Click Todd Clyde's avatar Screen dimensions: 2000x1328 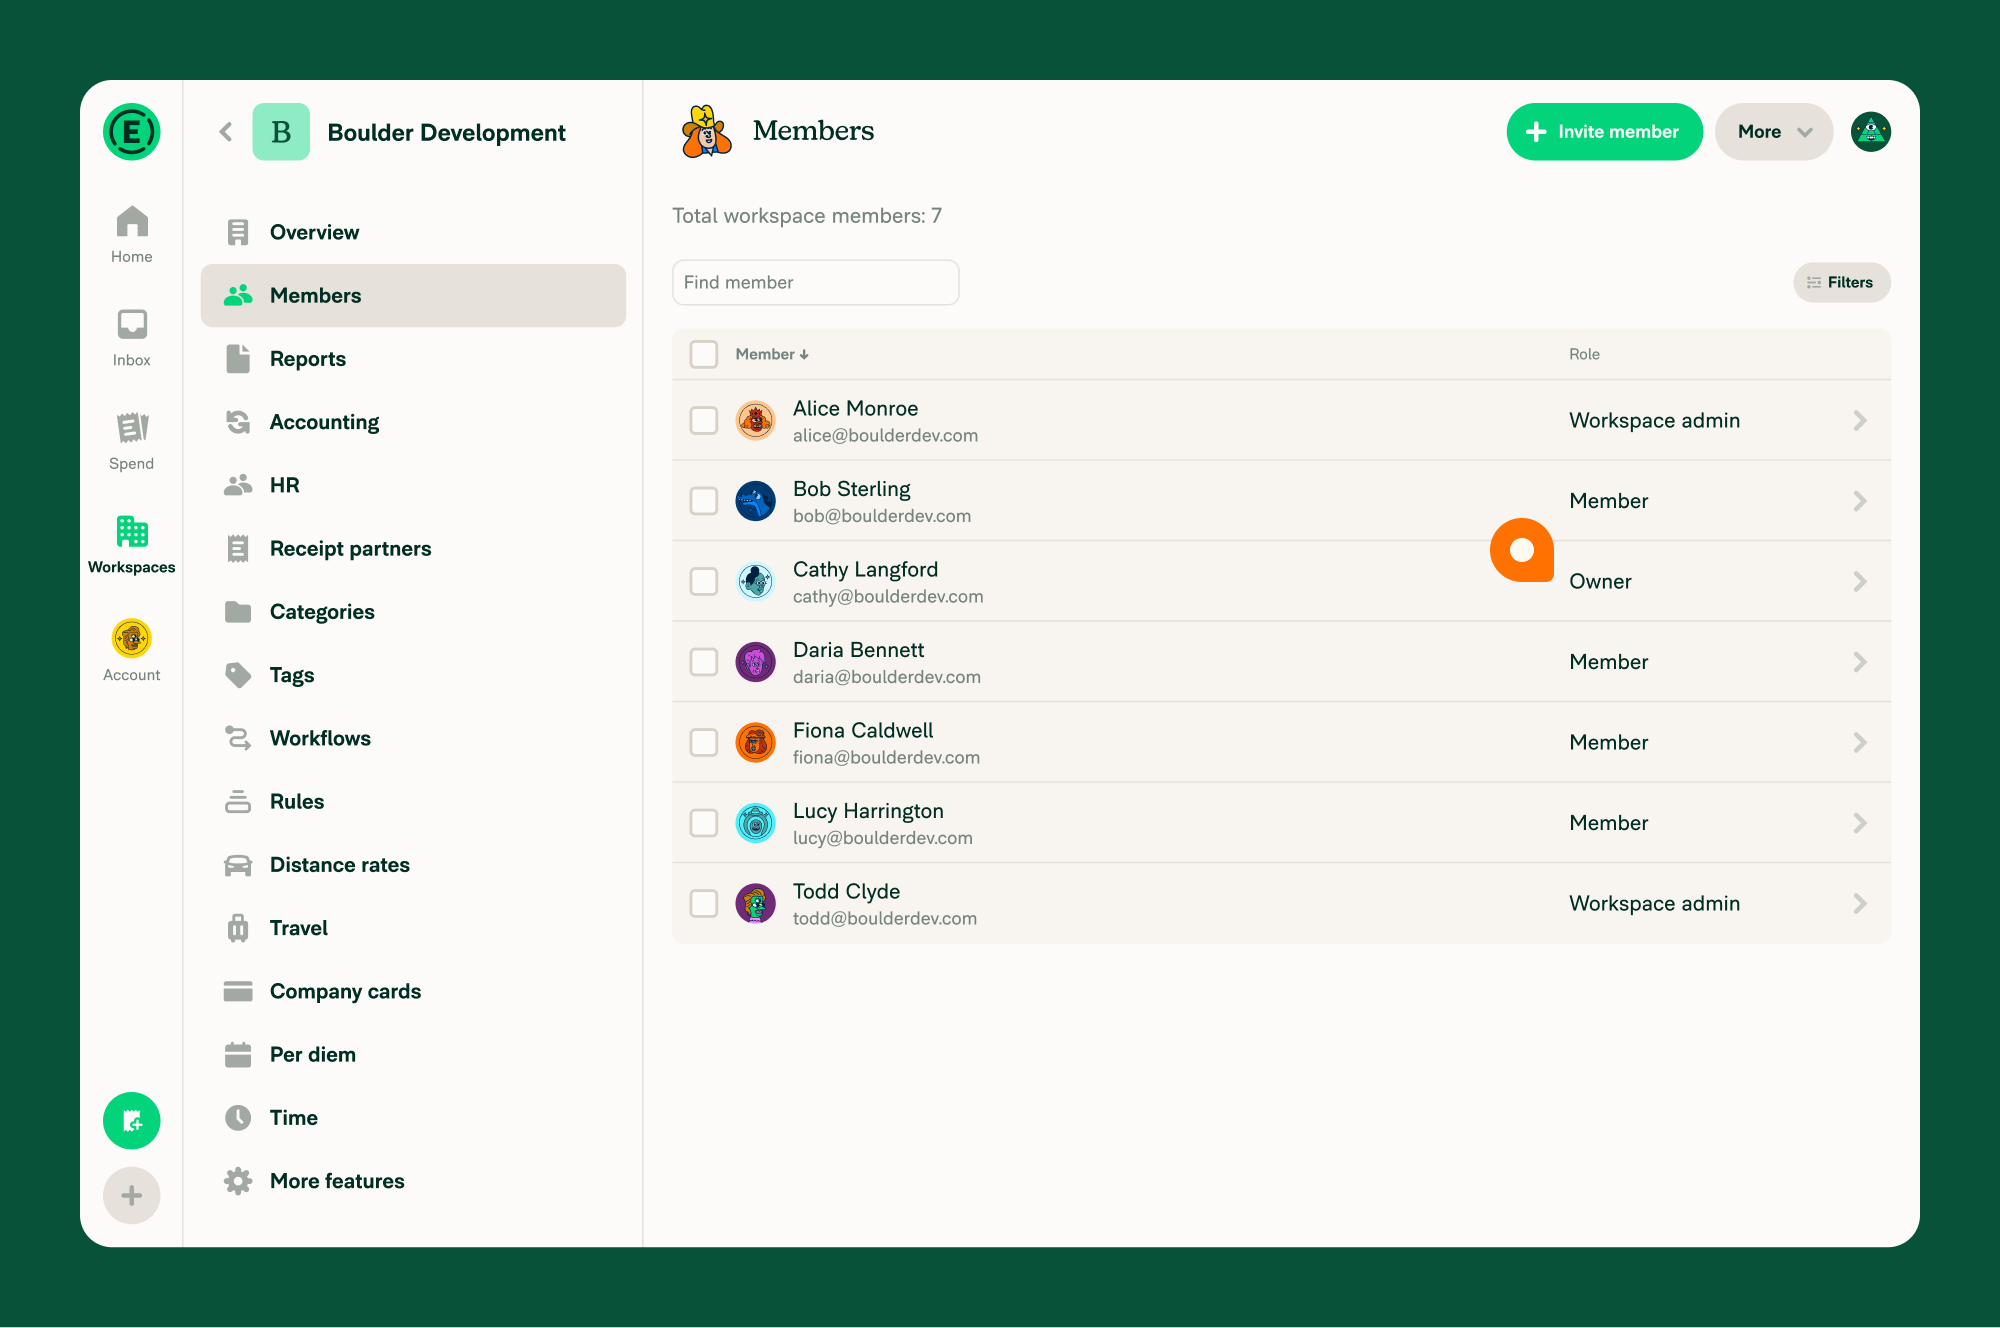[x=755, y=903]
